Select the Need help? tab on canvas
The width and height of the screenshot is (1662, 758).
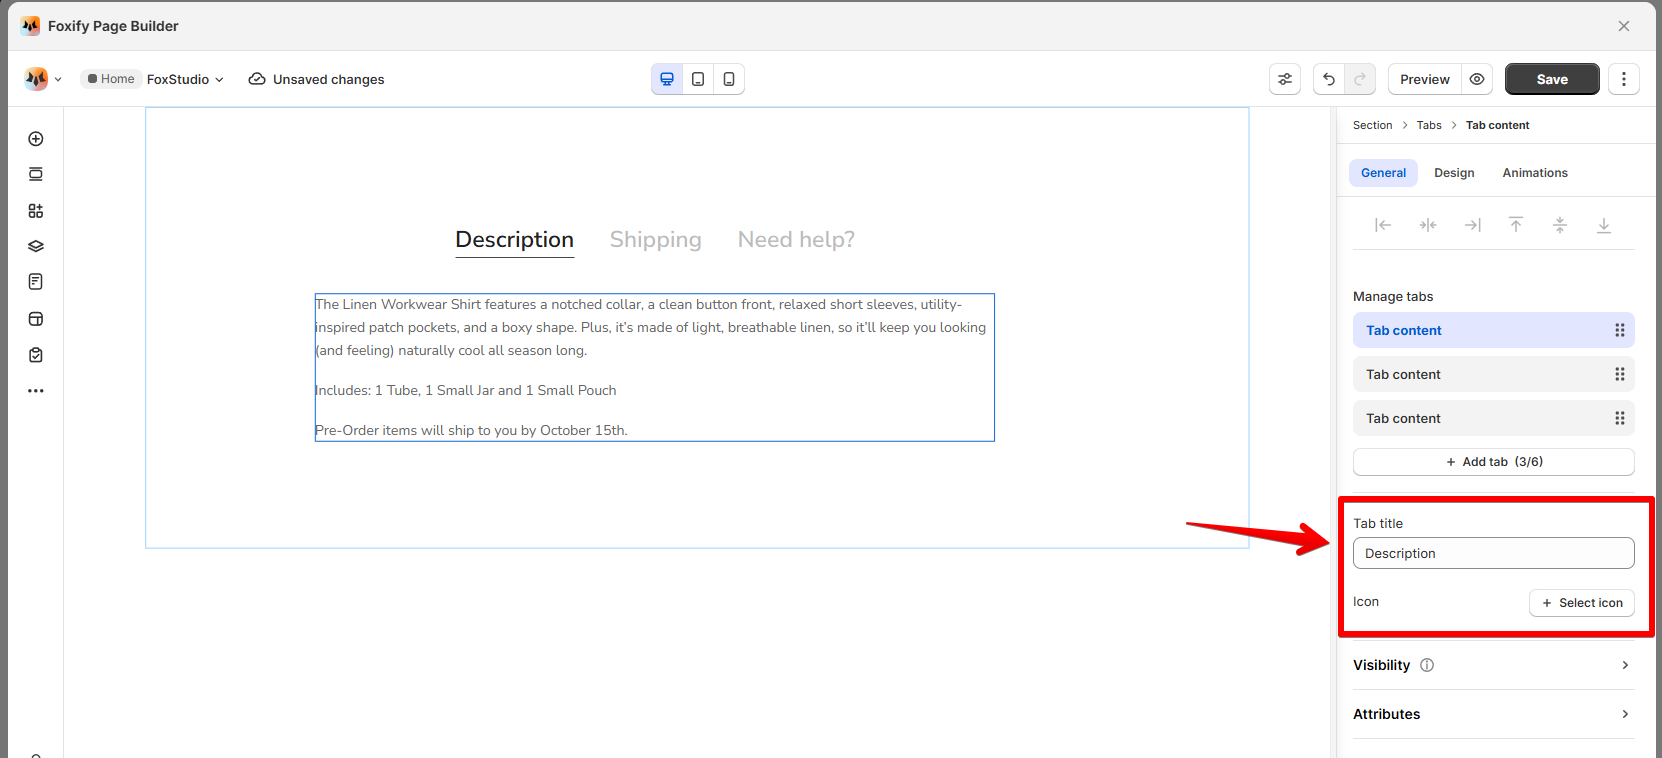pos(796,240)
